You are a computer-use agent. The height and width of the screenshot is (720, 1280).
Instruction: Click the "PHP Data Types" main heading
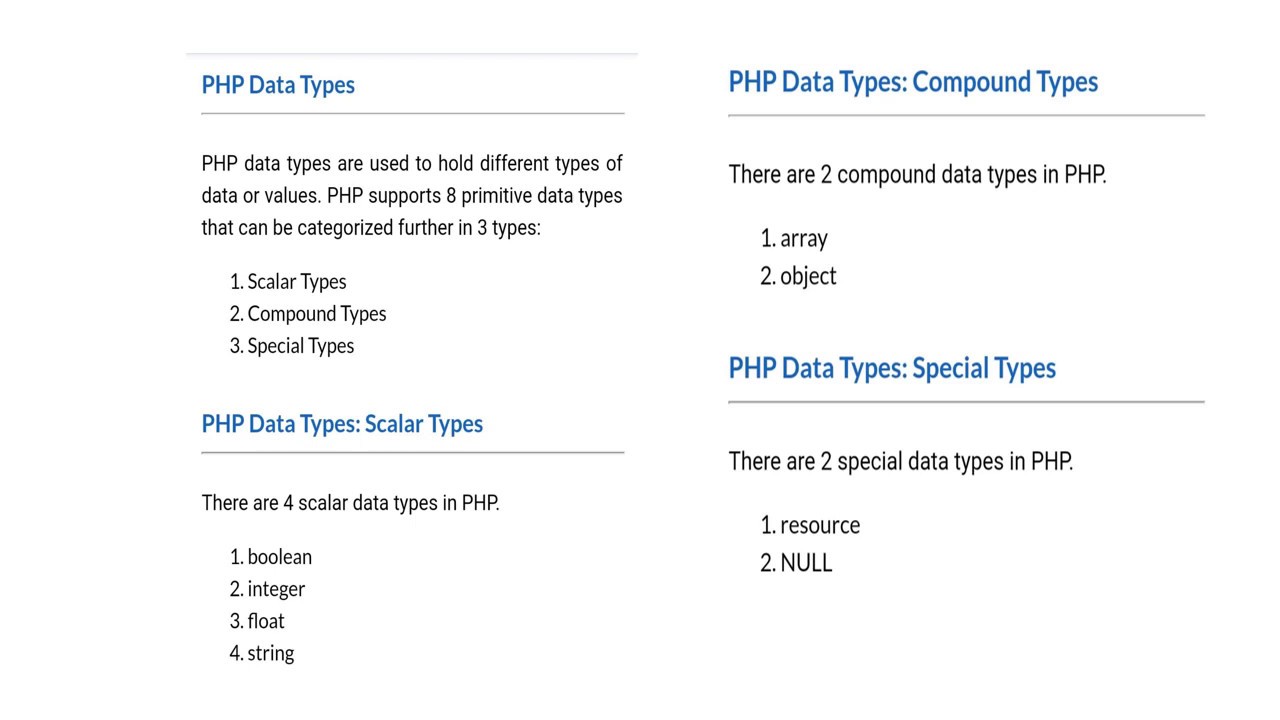(278, 85)
